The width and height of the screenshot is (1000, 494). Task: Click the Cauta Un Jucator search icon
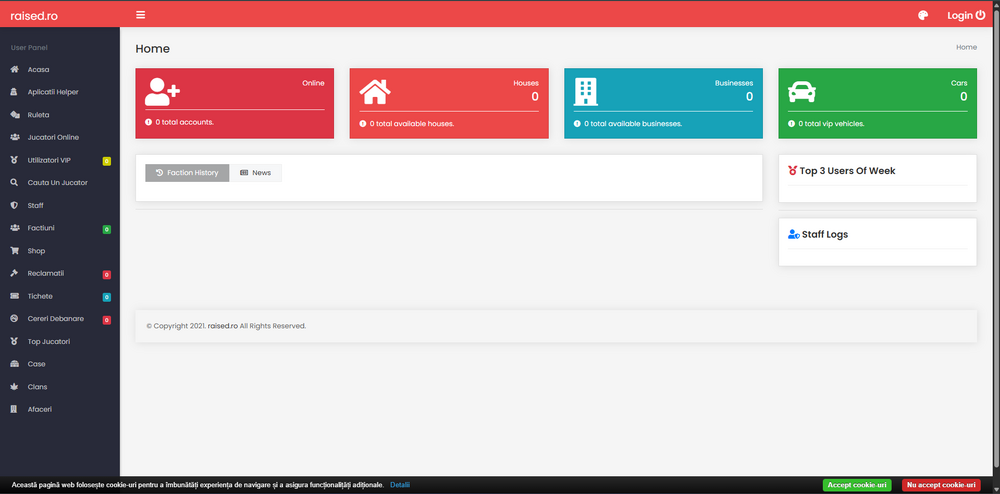pyautogui.click(x=15, y=182)
